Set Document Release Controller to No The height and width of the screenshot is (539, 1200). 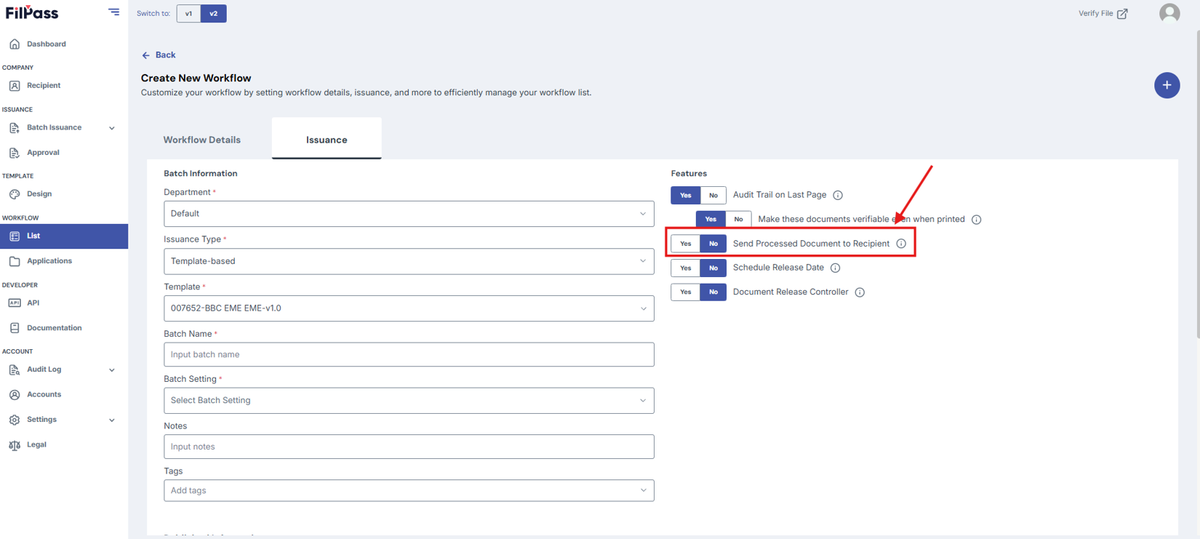click(x=713, y=292)
